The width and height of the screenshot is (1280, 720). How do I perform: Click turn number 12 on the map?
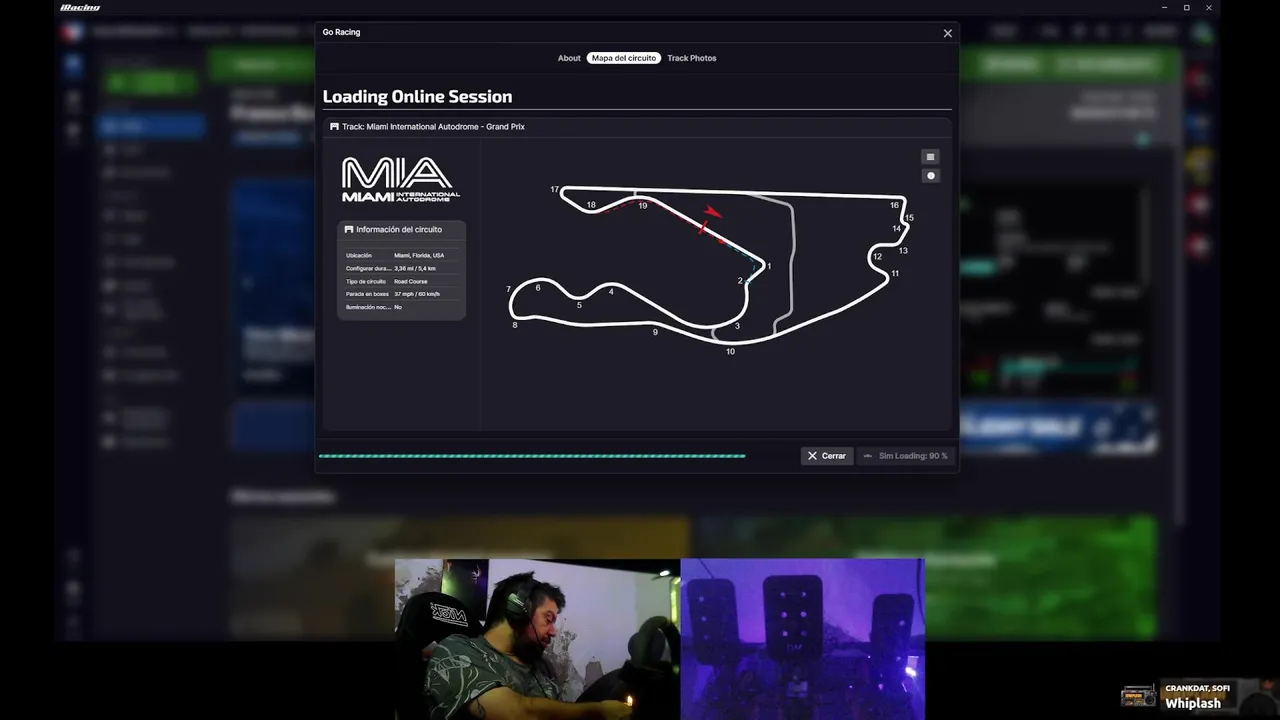pyautogui.click(x=877, y=257)
